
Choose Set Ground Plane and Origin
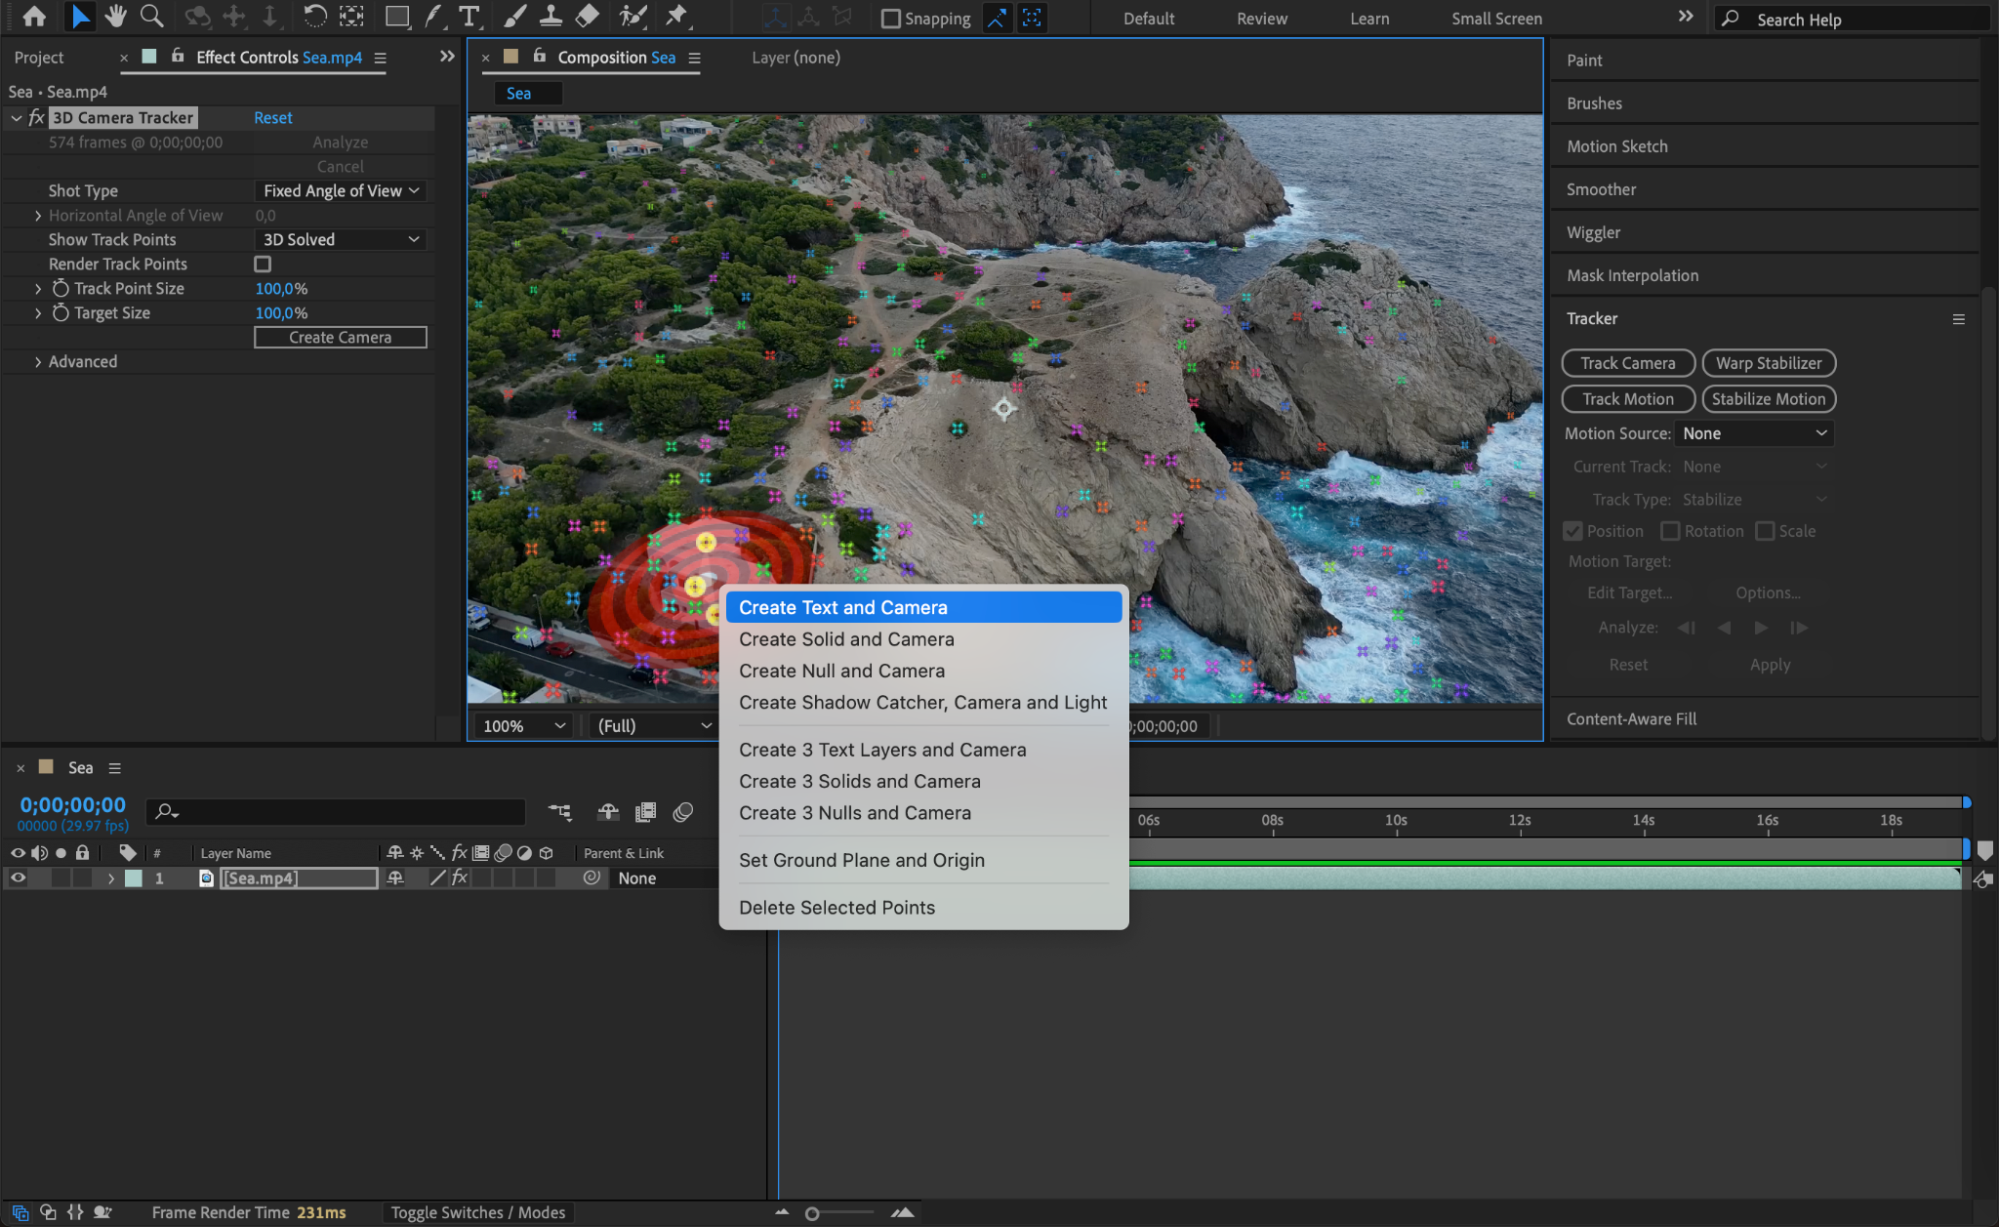point(861,860)
